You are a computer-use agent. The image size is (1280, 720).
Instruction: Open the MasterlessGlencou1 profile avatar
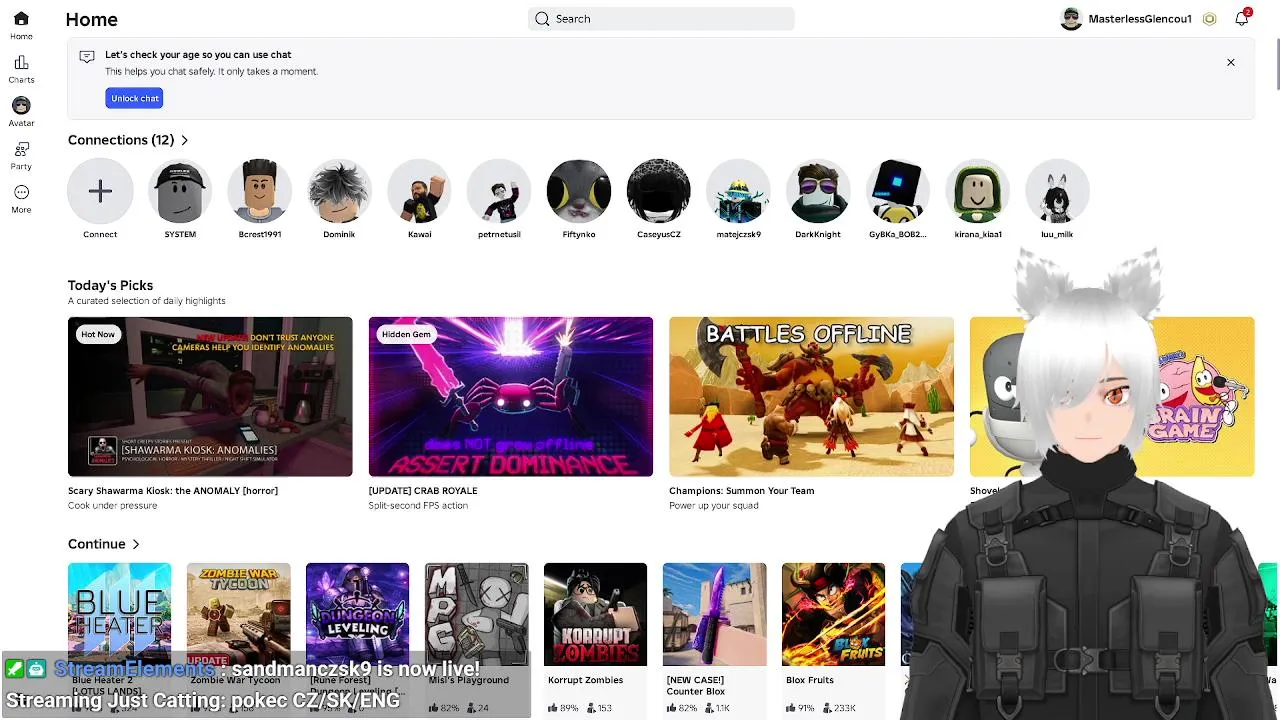click(1071, 19)
